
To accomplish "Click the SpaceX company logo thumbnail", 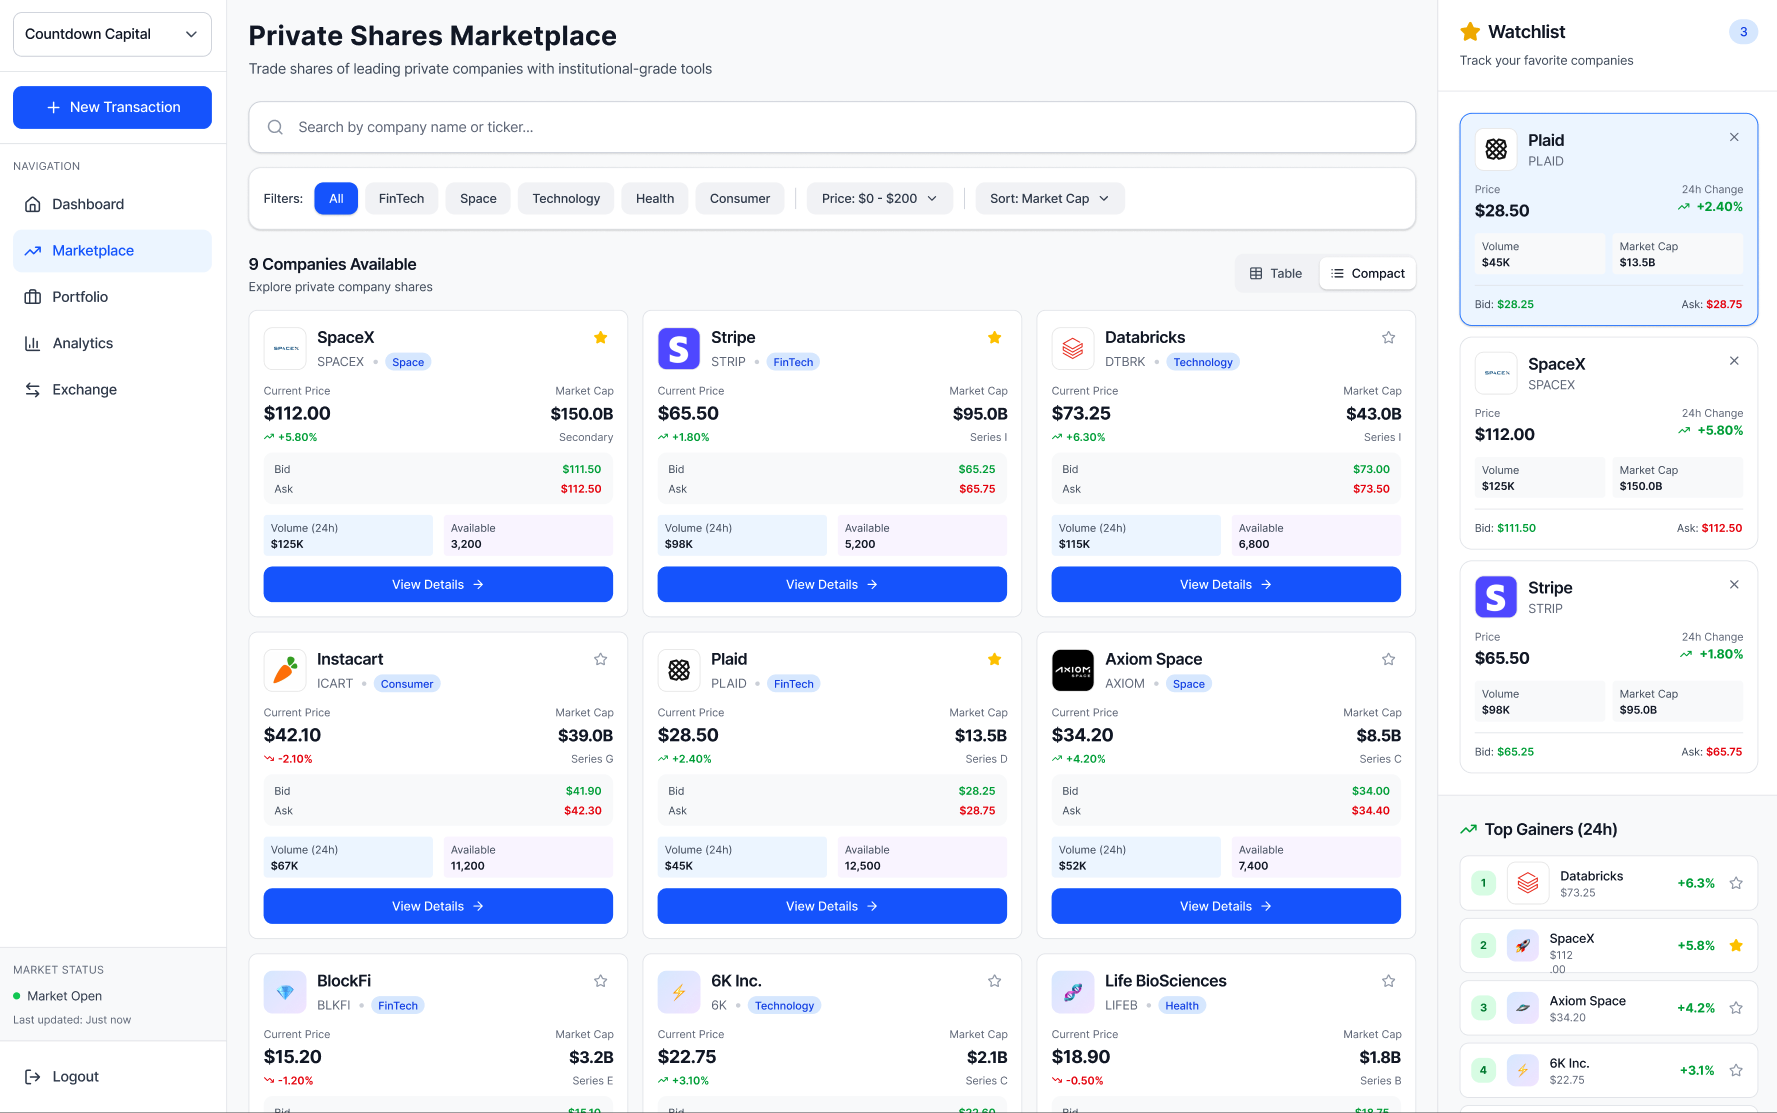I will point(284,348).
